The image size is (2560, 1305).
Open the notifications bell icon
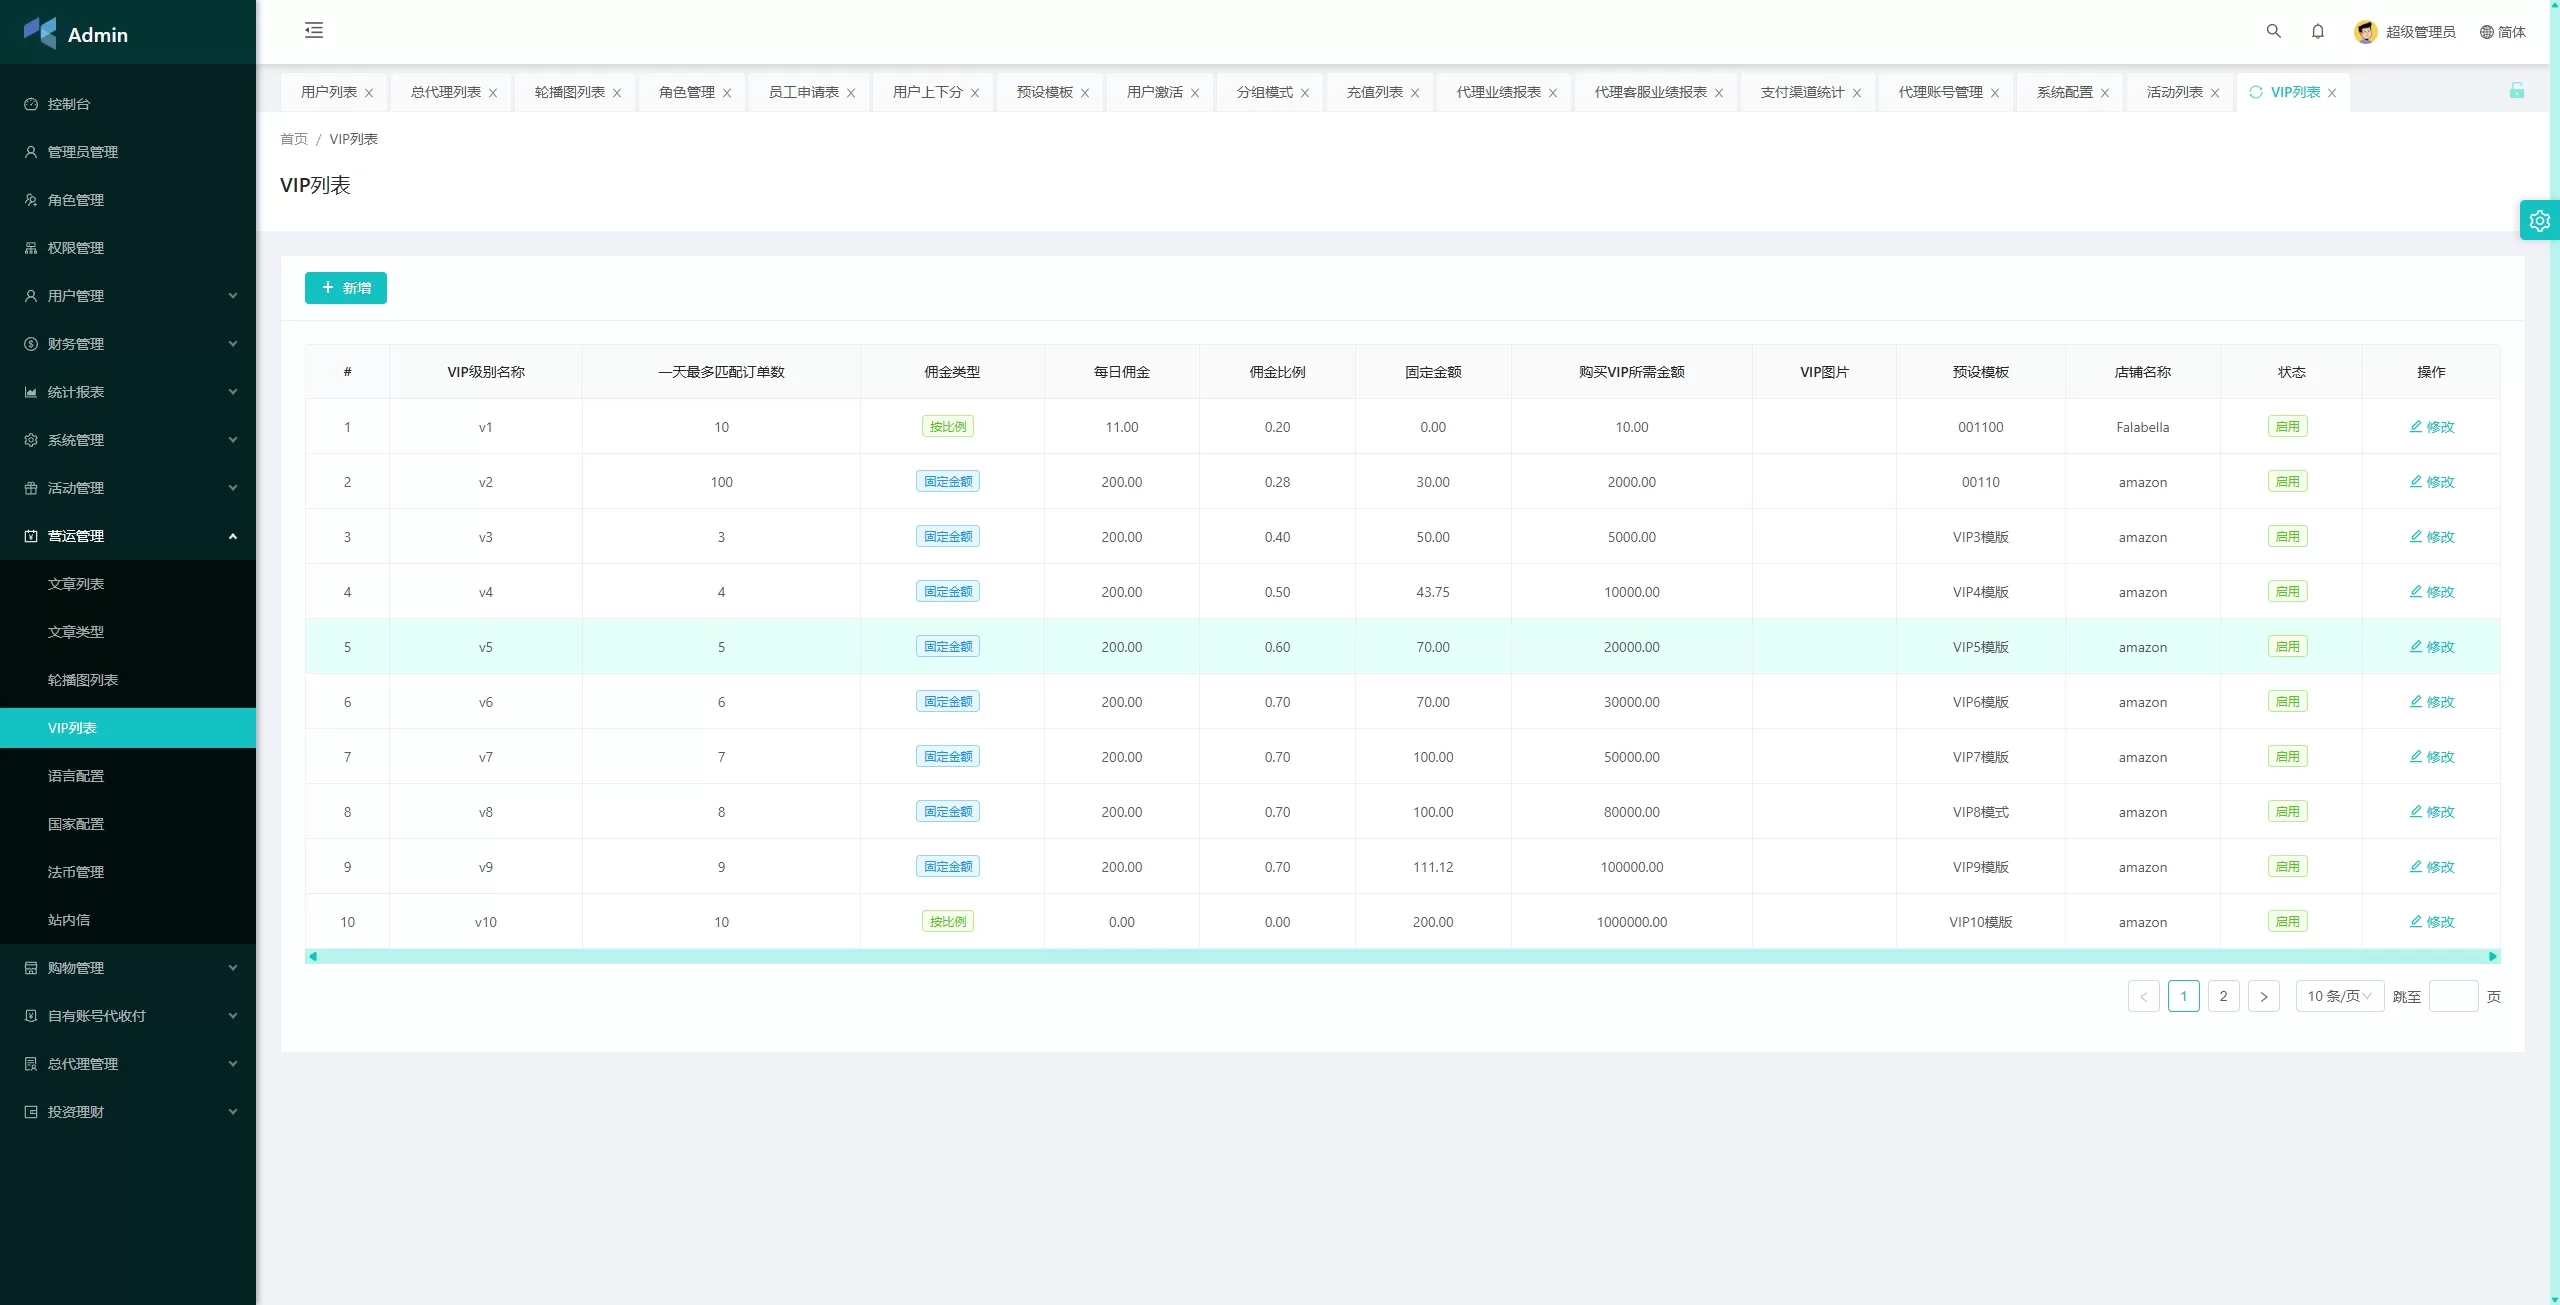coord(2317,31)
